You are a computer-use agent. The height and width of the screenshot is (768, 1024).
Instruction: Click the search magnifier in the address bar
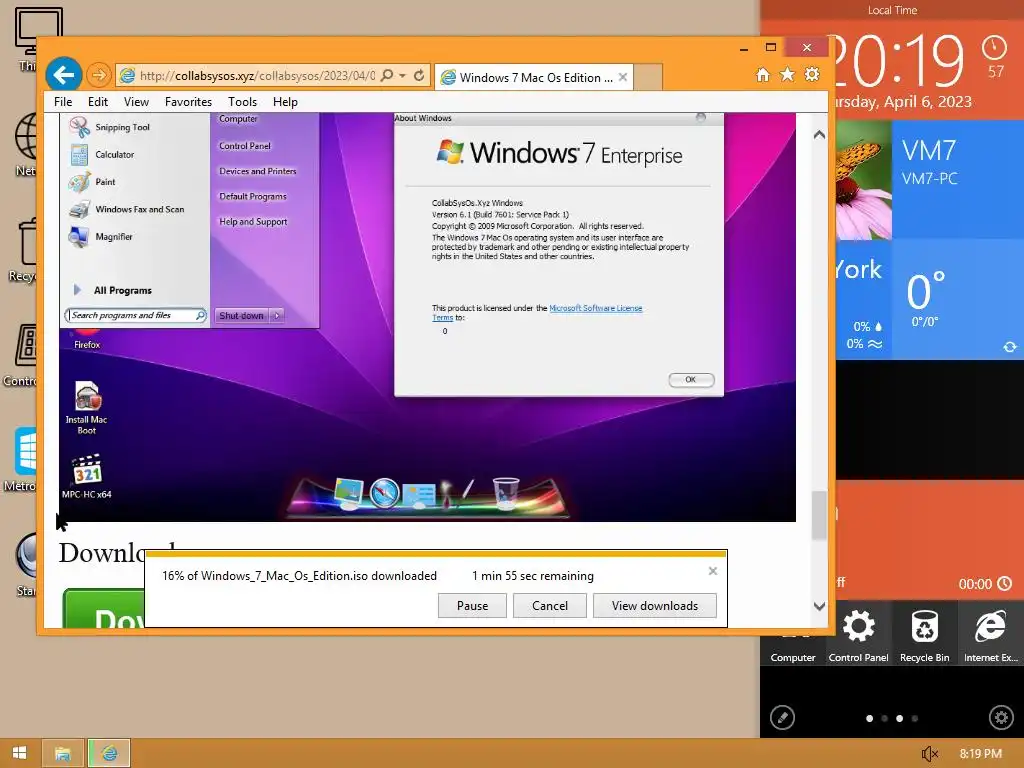pyautogui.click(x=387, y=76)
